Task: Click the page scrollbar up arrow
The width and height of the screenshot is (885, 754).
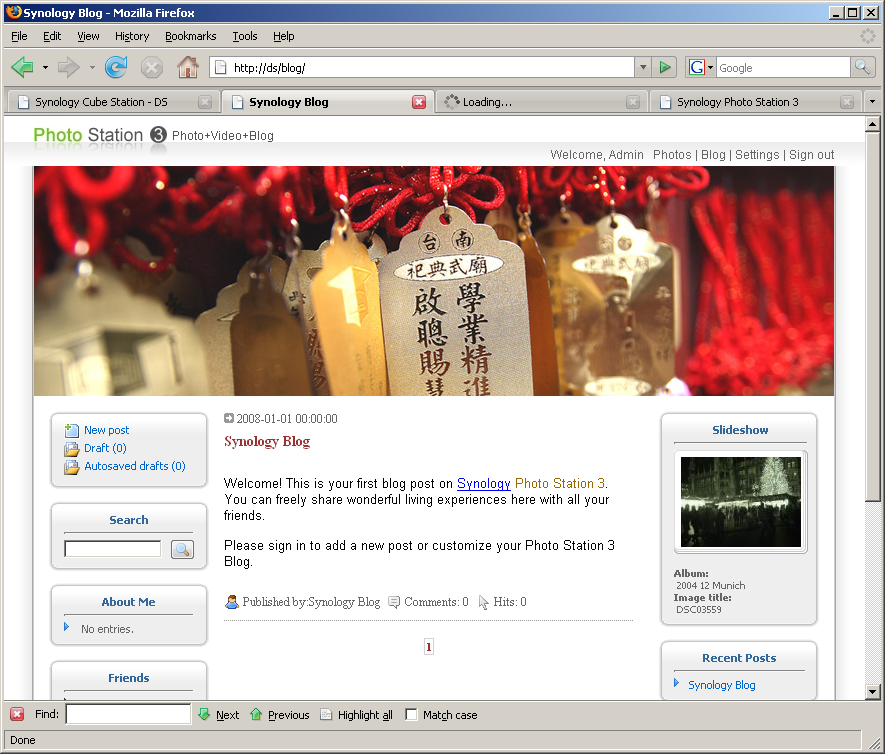Action: tap(873, 124)
